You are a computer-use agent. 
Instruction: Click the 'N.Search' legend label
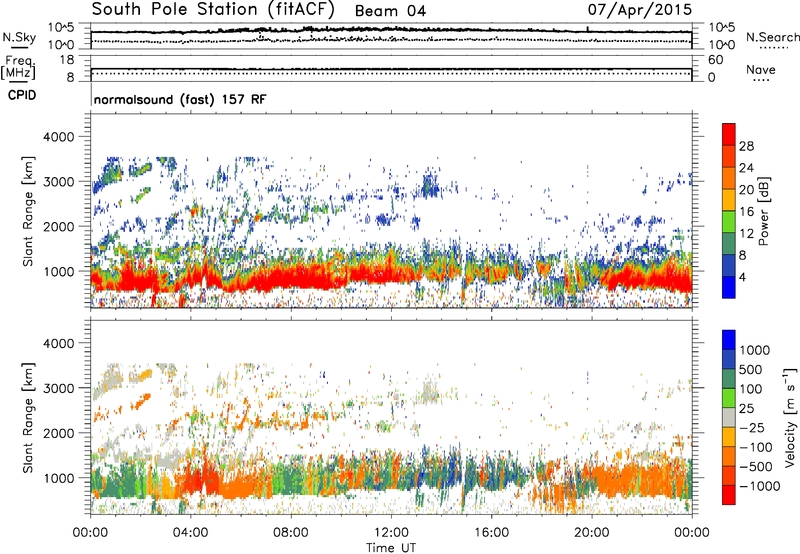coord(772,37)
